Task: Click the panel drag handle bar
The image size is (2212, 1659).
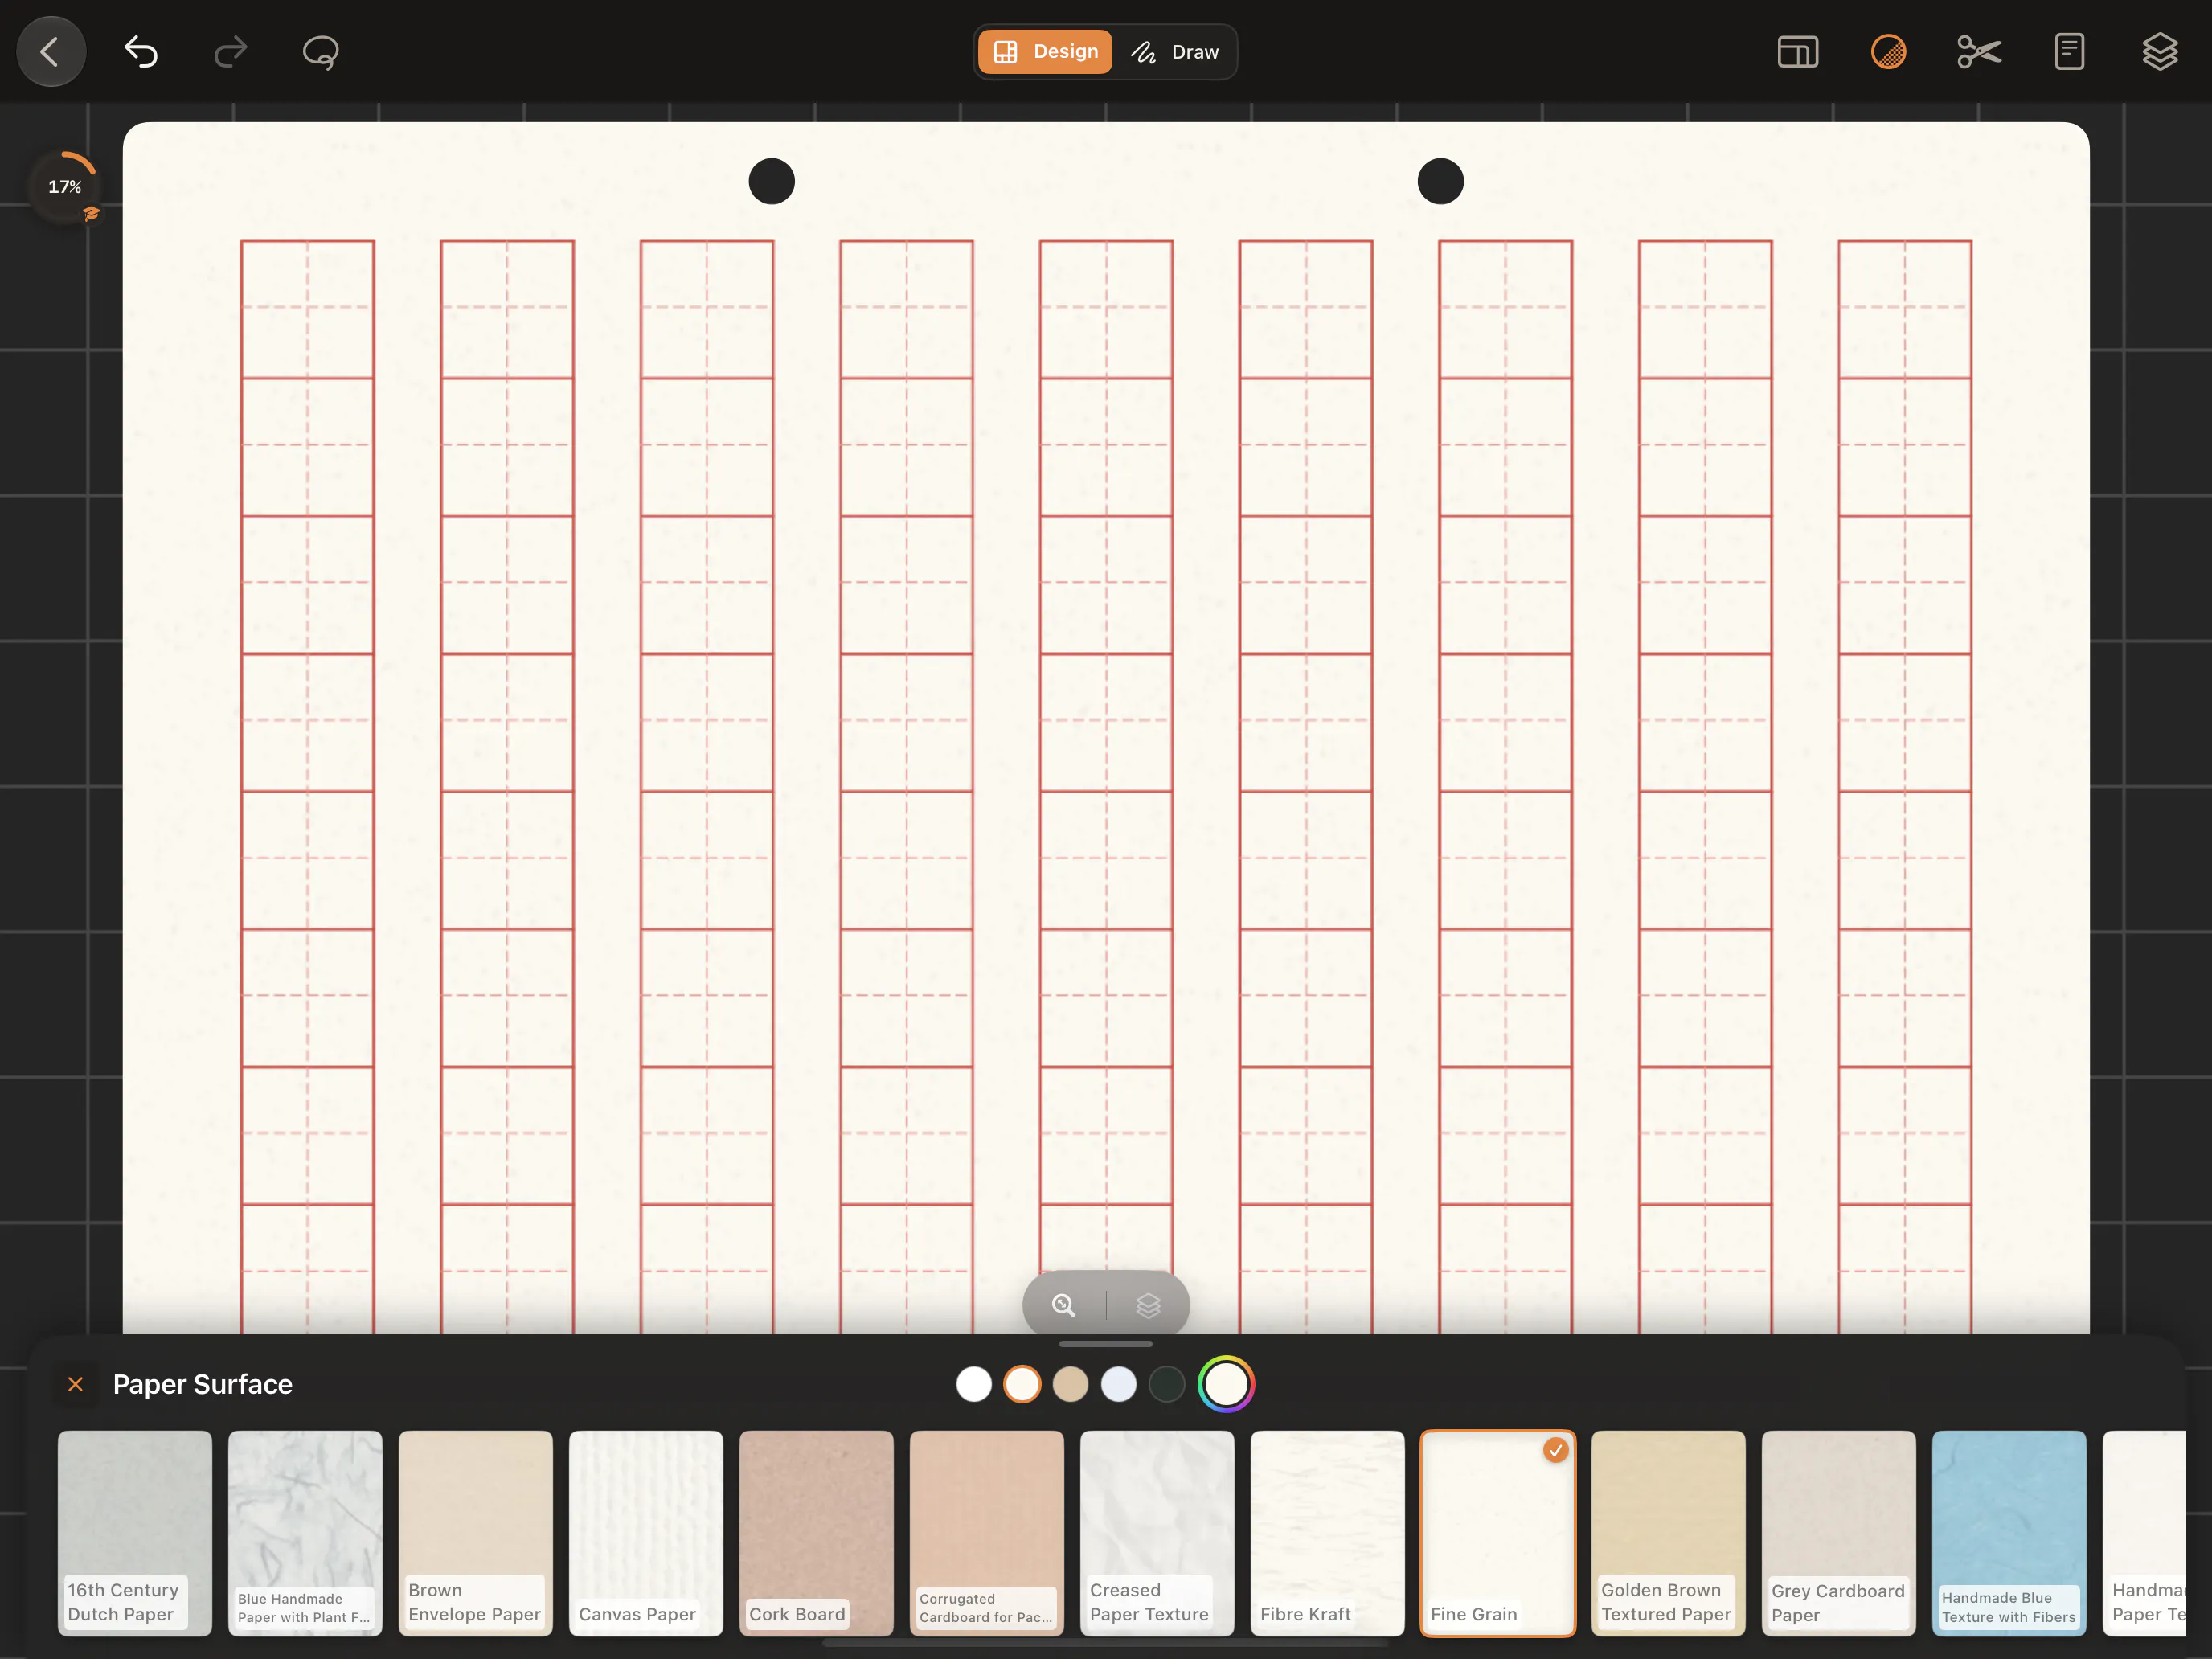Action: point(1106,1344)
